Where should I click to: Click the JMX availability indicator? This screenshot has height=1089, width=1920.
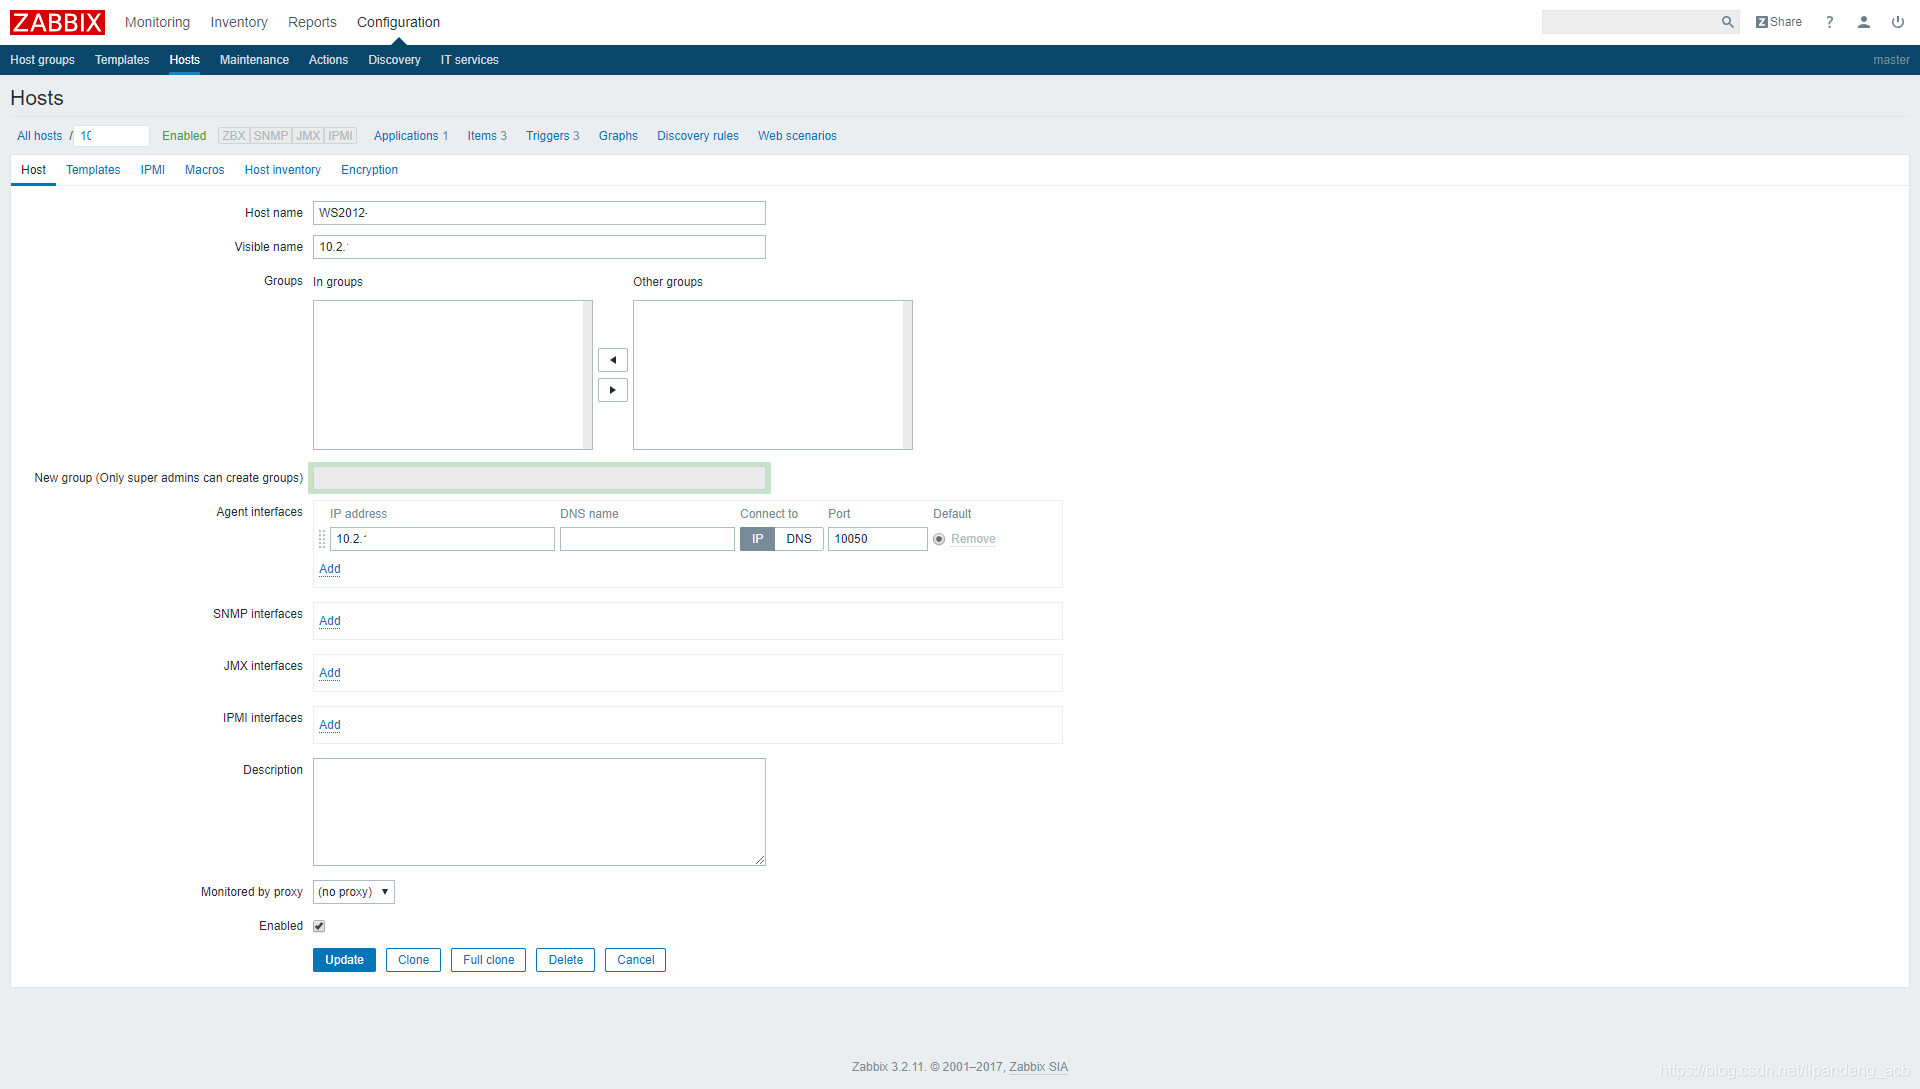[308, 136]
